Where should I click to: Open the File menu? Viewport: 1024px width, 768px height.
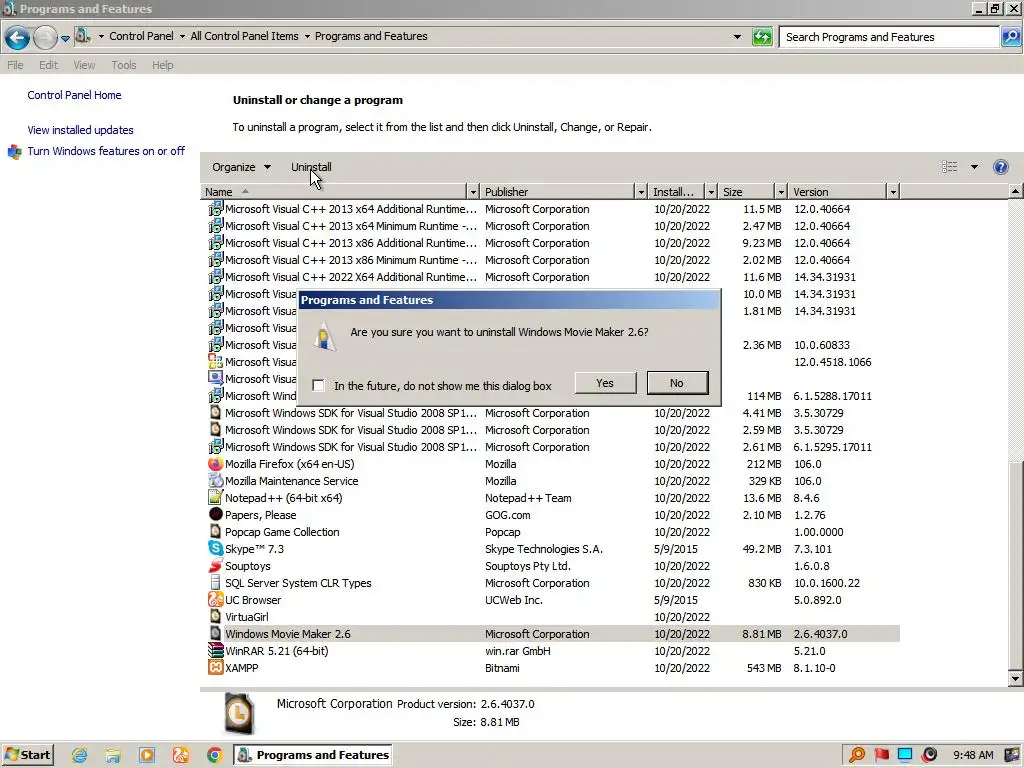[15, 65]
